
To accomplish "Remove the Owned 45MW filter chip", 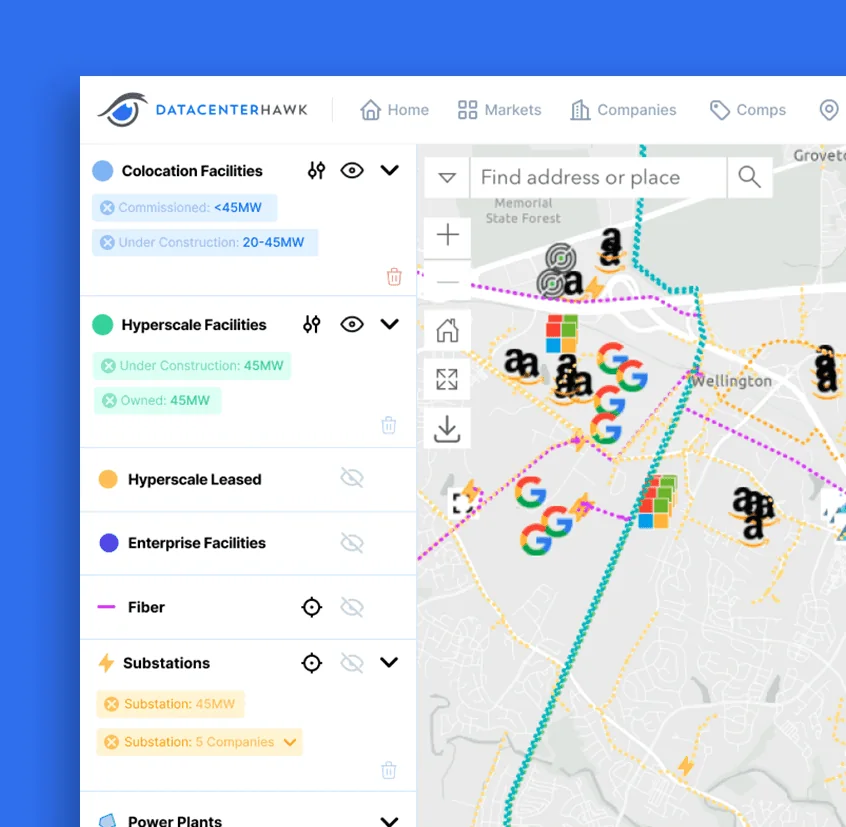I will (110, 400).
